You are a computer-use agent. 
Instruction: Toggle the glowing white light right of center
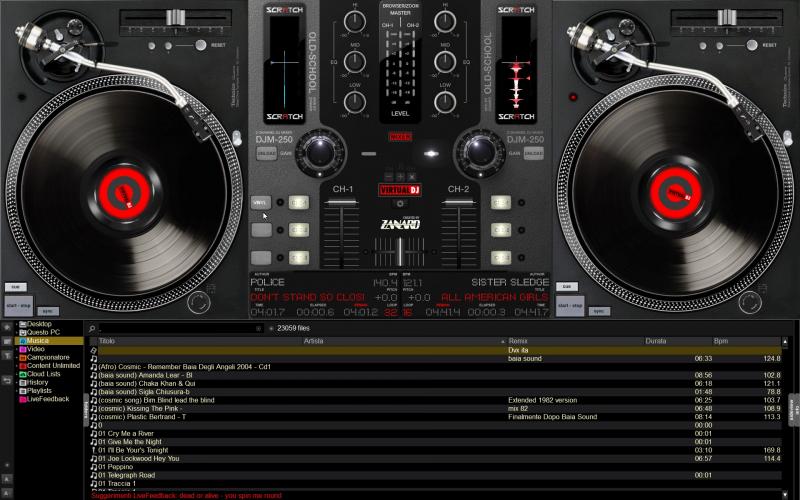431,154
